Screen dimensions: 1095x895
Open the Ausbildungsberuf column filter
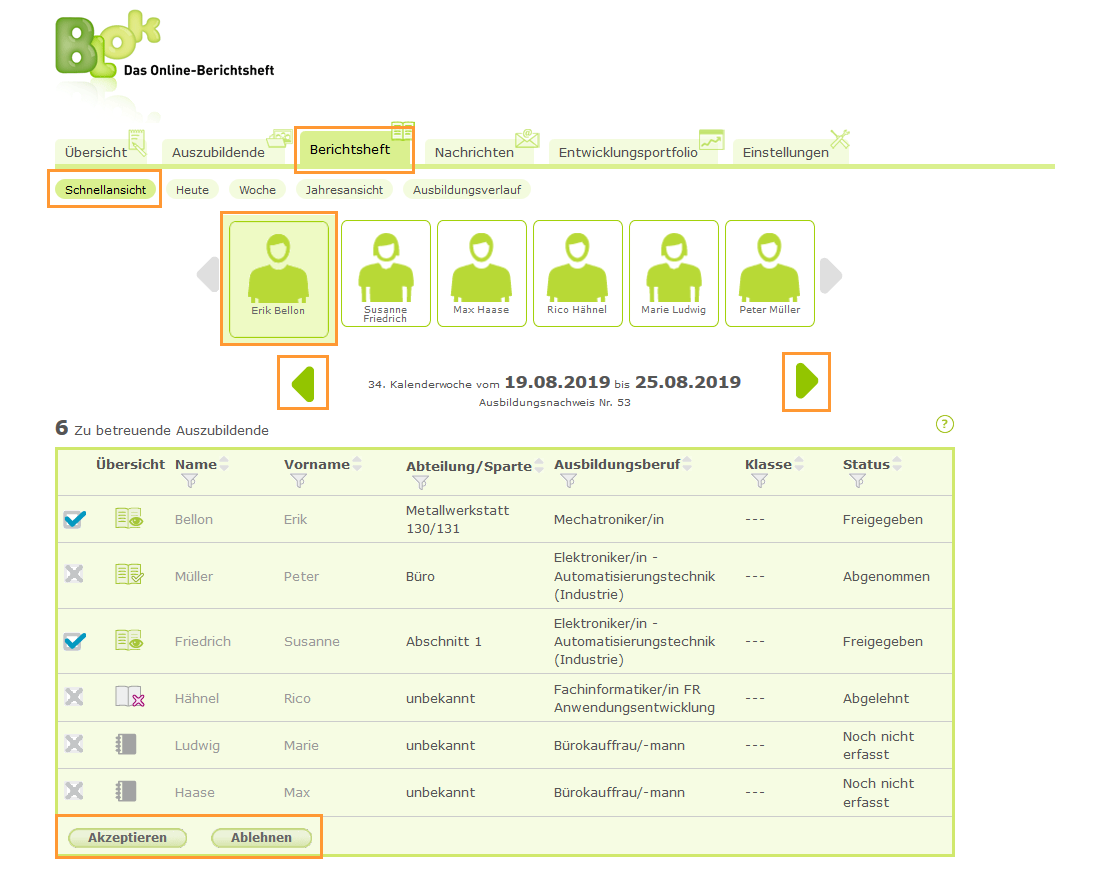[x=568, y=481]
